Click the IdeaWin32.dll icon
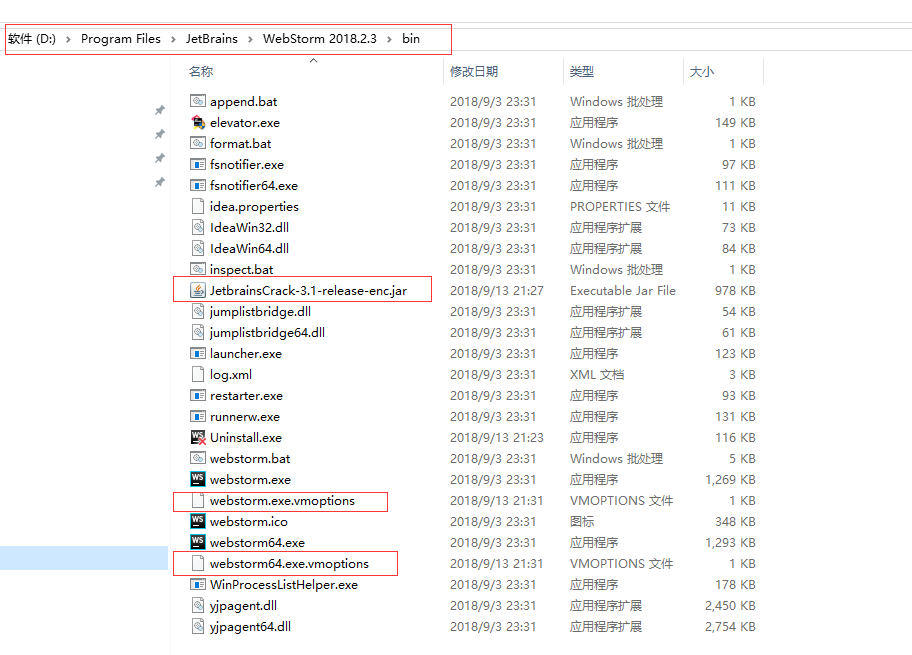Screen dimensions: 912x655 pos(198,227)
